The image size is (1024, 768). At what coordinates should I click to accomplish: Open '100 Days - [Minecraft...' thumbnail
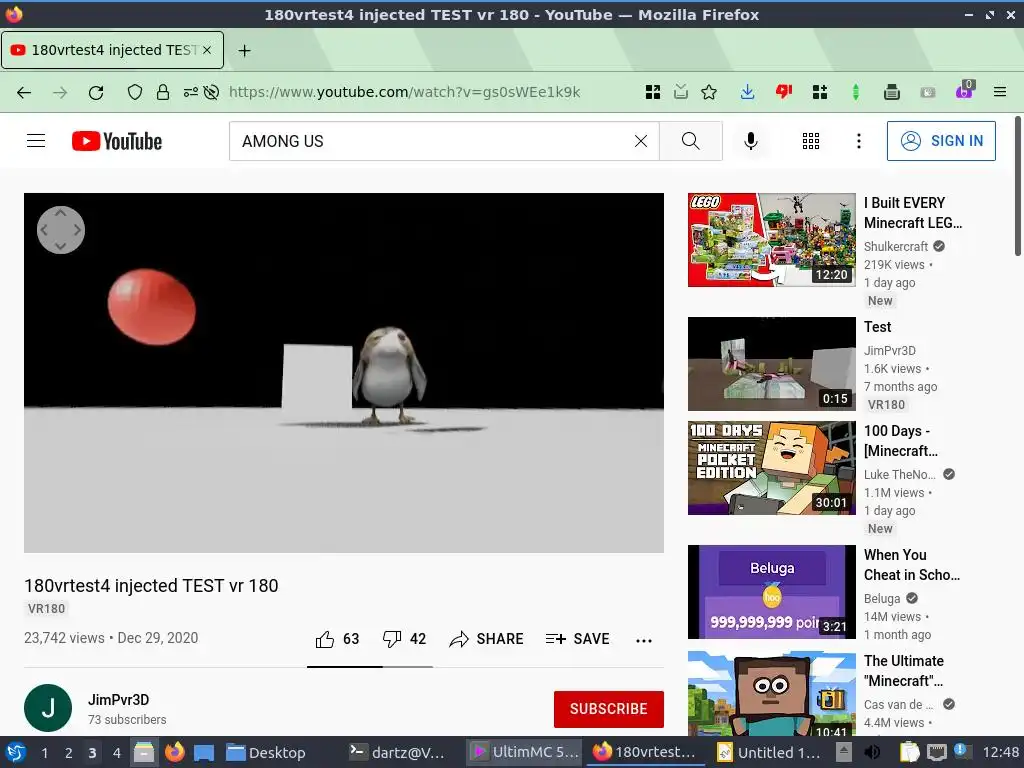pos(772,468)
